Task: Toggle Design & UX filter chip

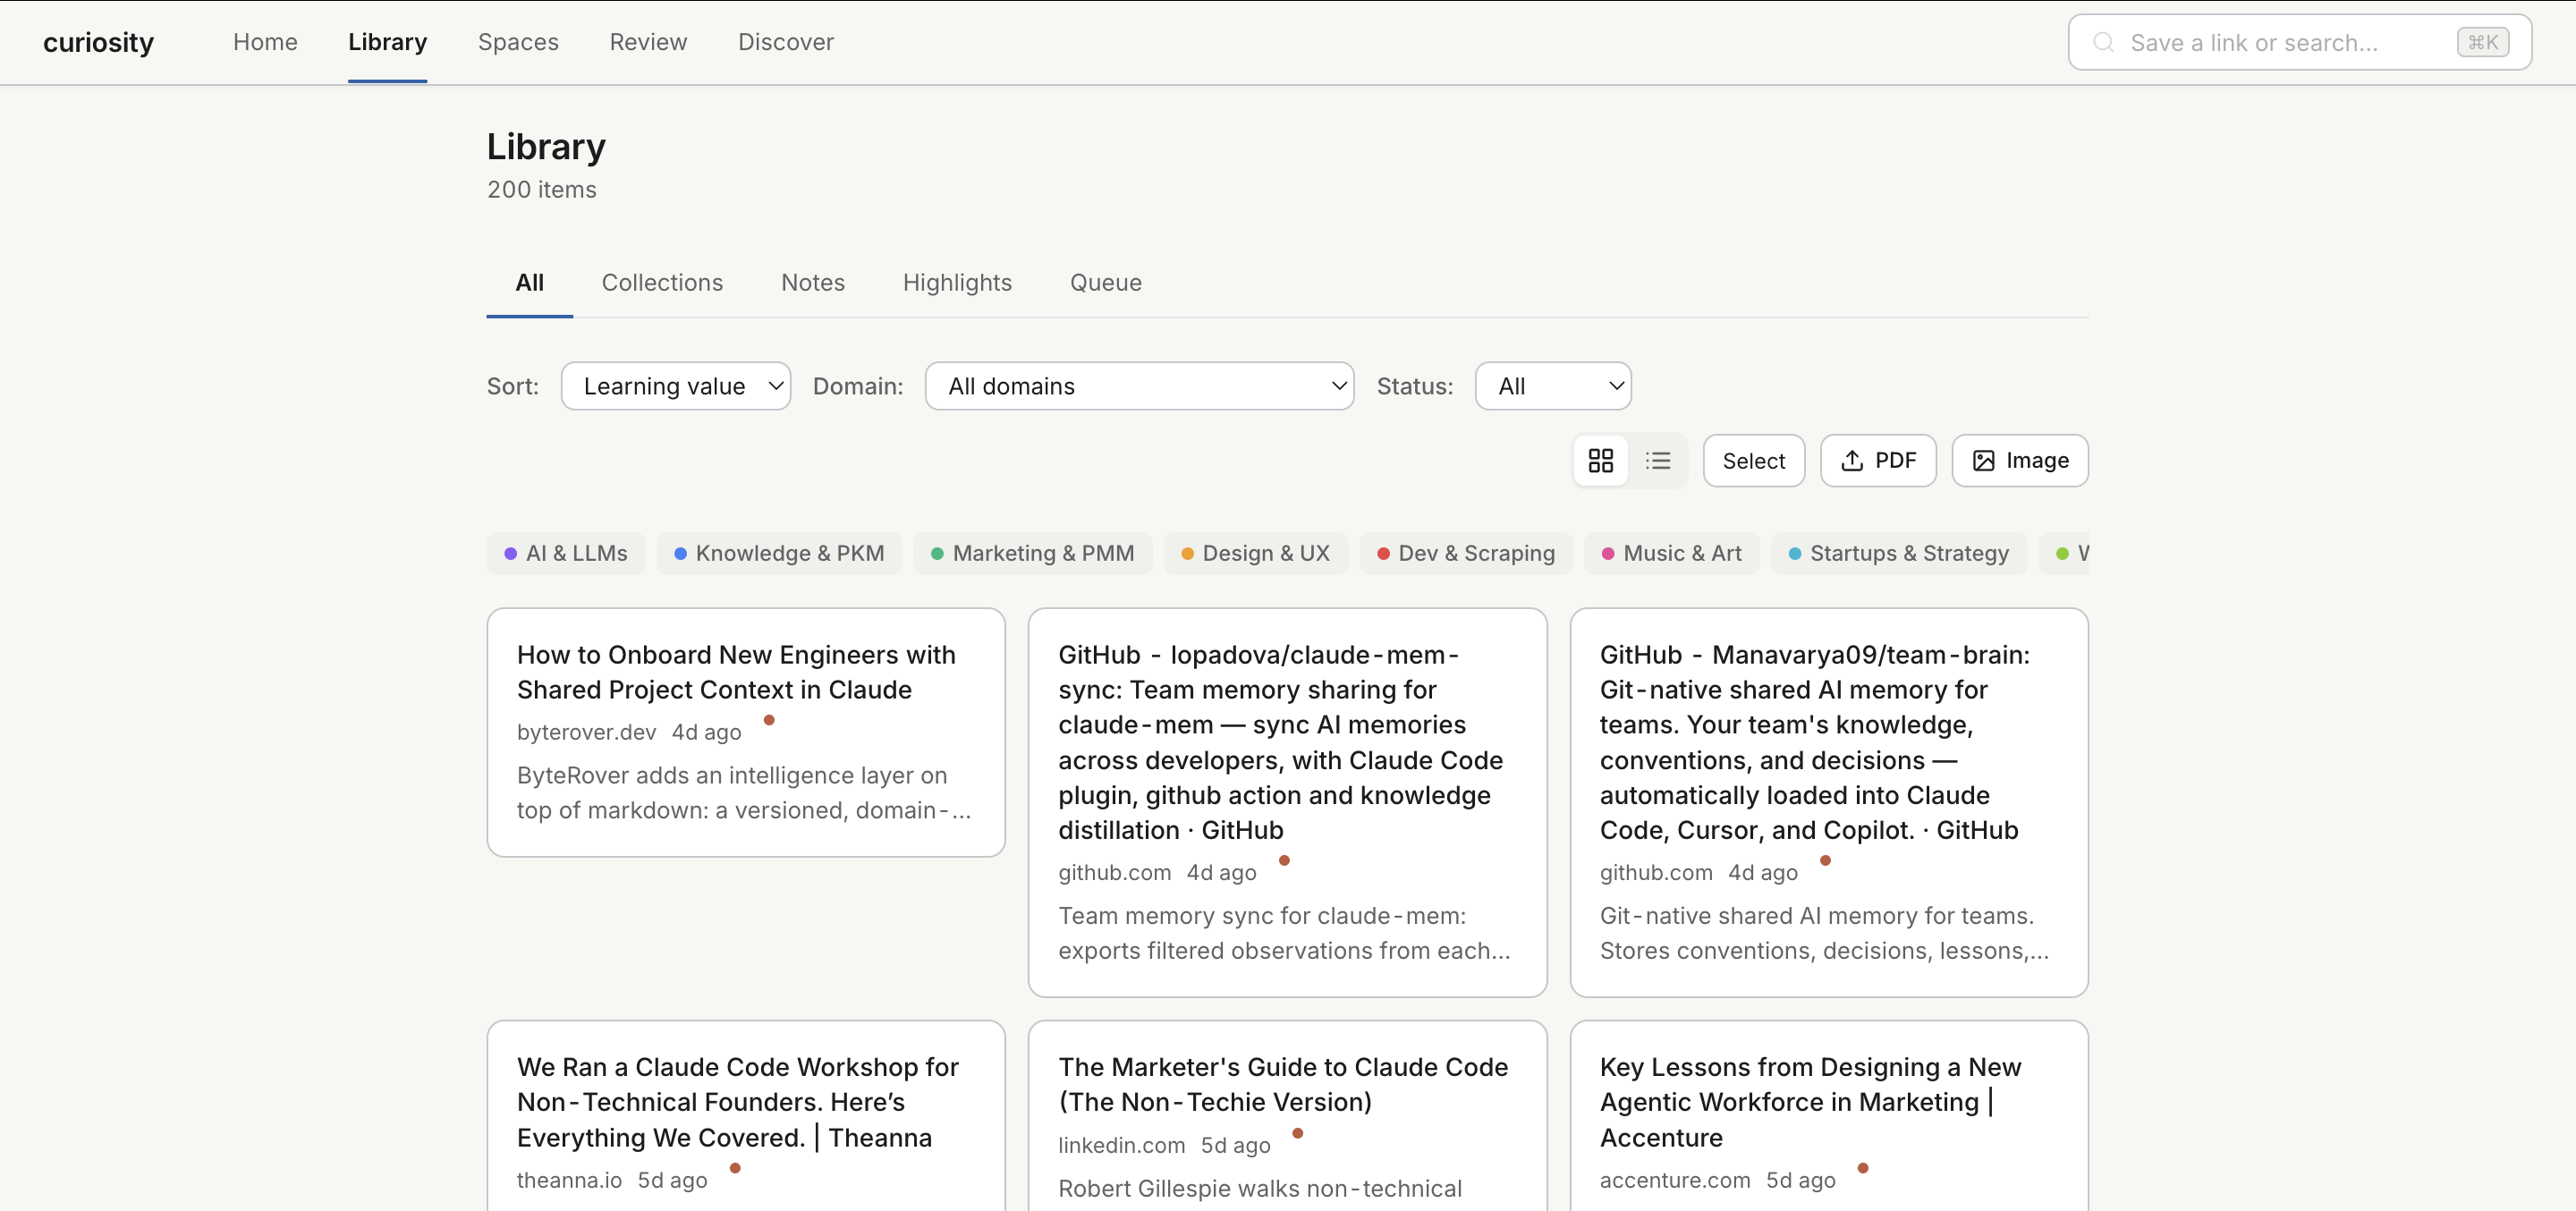Action: pyautogui.click(x=1255, y=553)
